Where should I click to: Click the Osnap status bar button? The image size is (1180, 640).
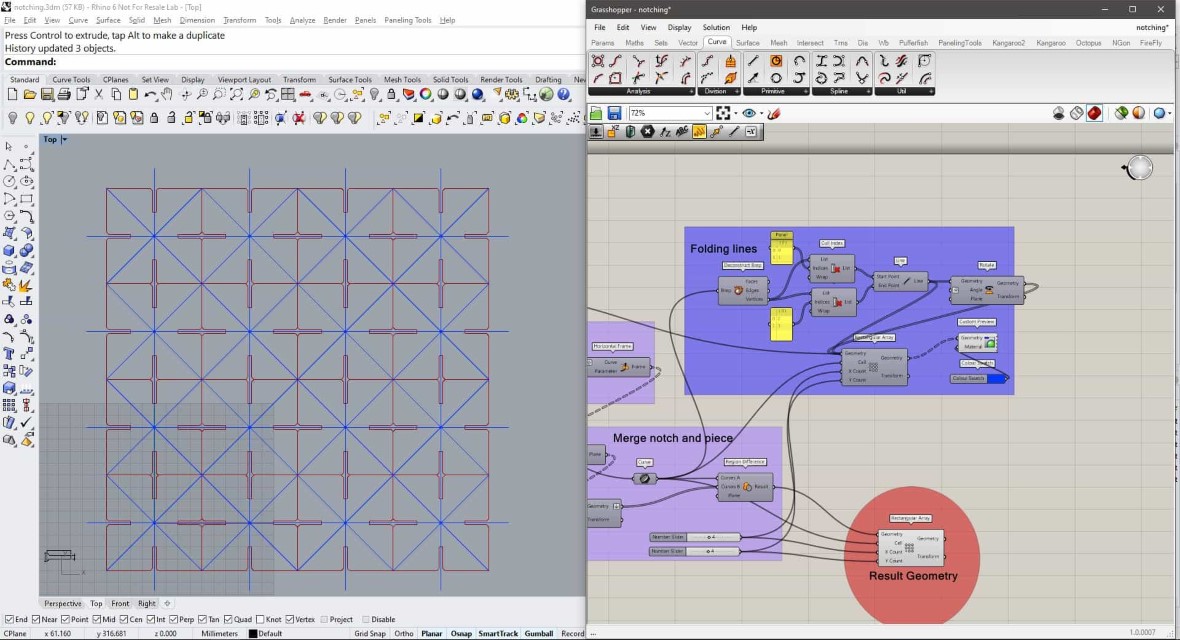tap(461, 633)
